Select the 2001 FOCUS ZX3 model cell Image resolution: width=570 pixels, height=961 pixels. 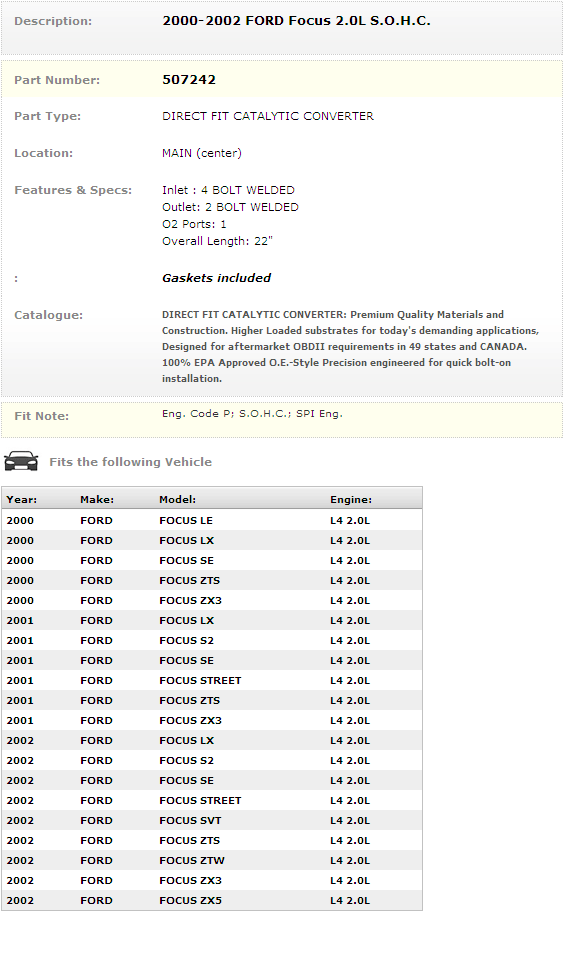point(191,721)
